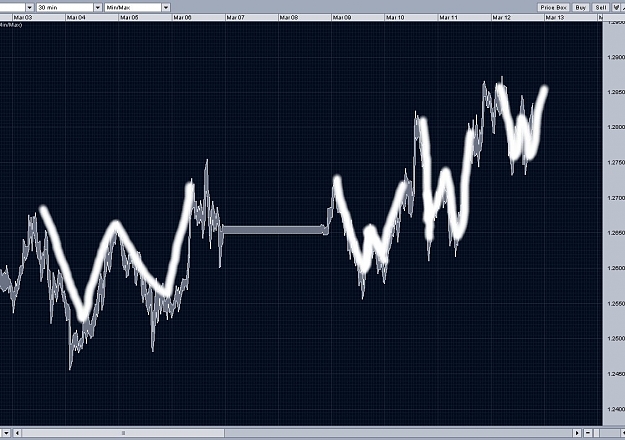Click the scroll left arrow at bottom
625x440 pixels.
pyautogui.click(x=17, y=433)
